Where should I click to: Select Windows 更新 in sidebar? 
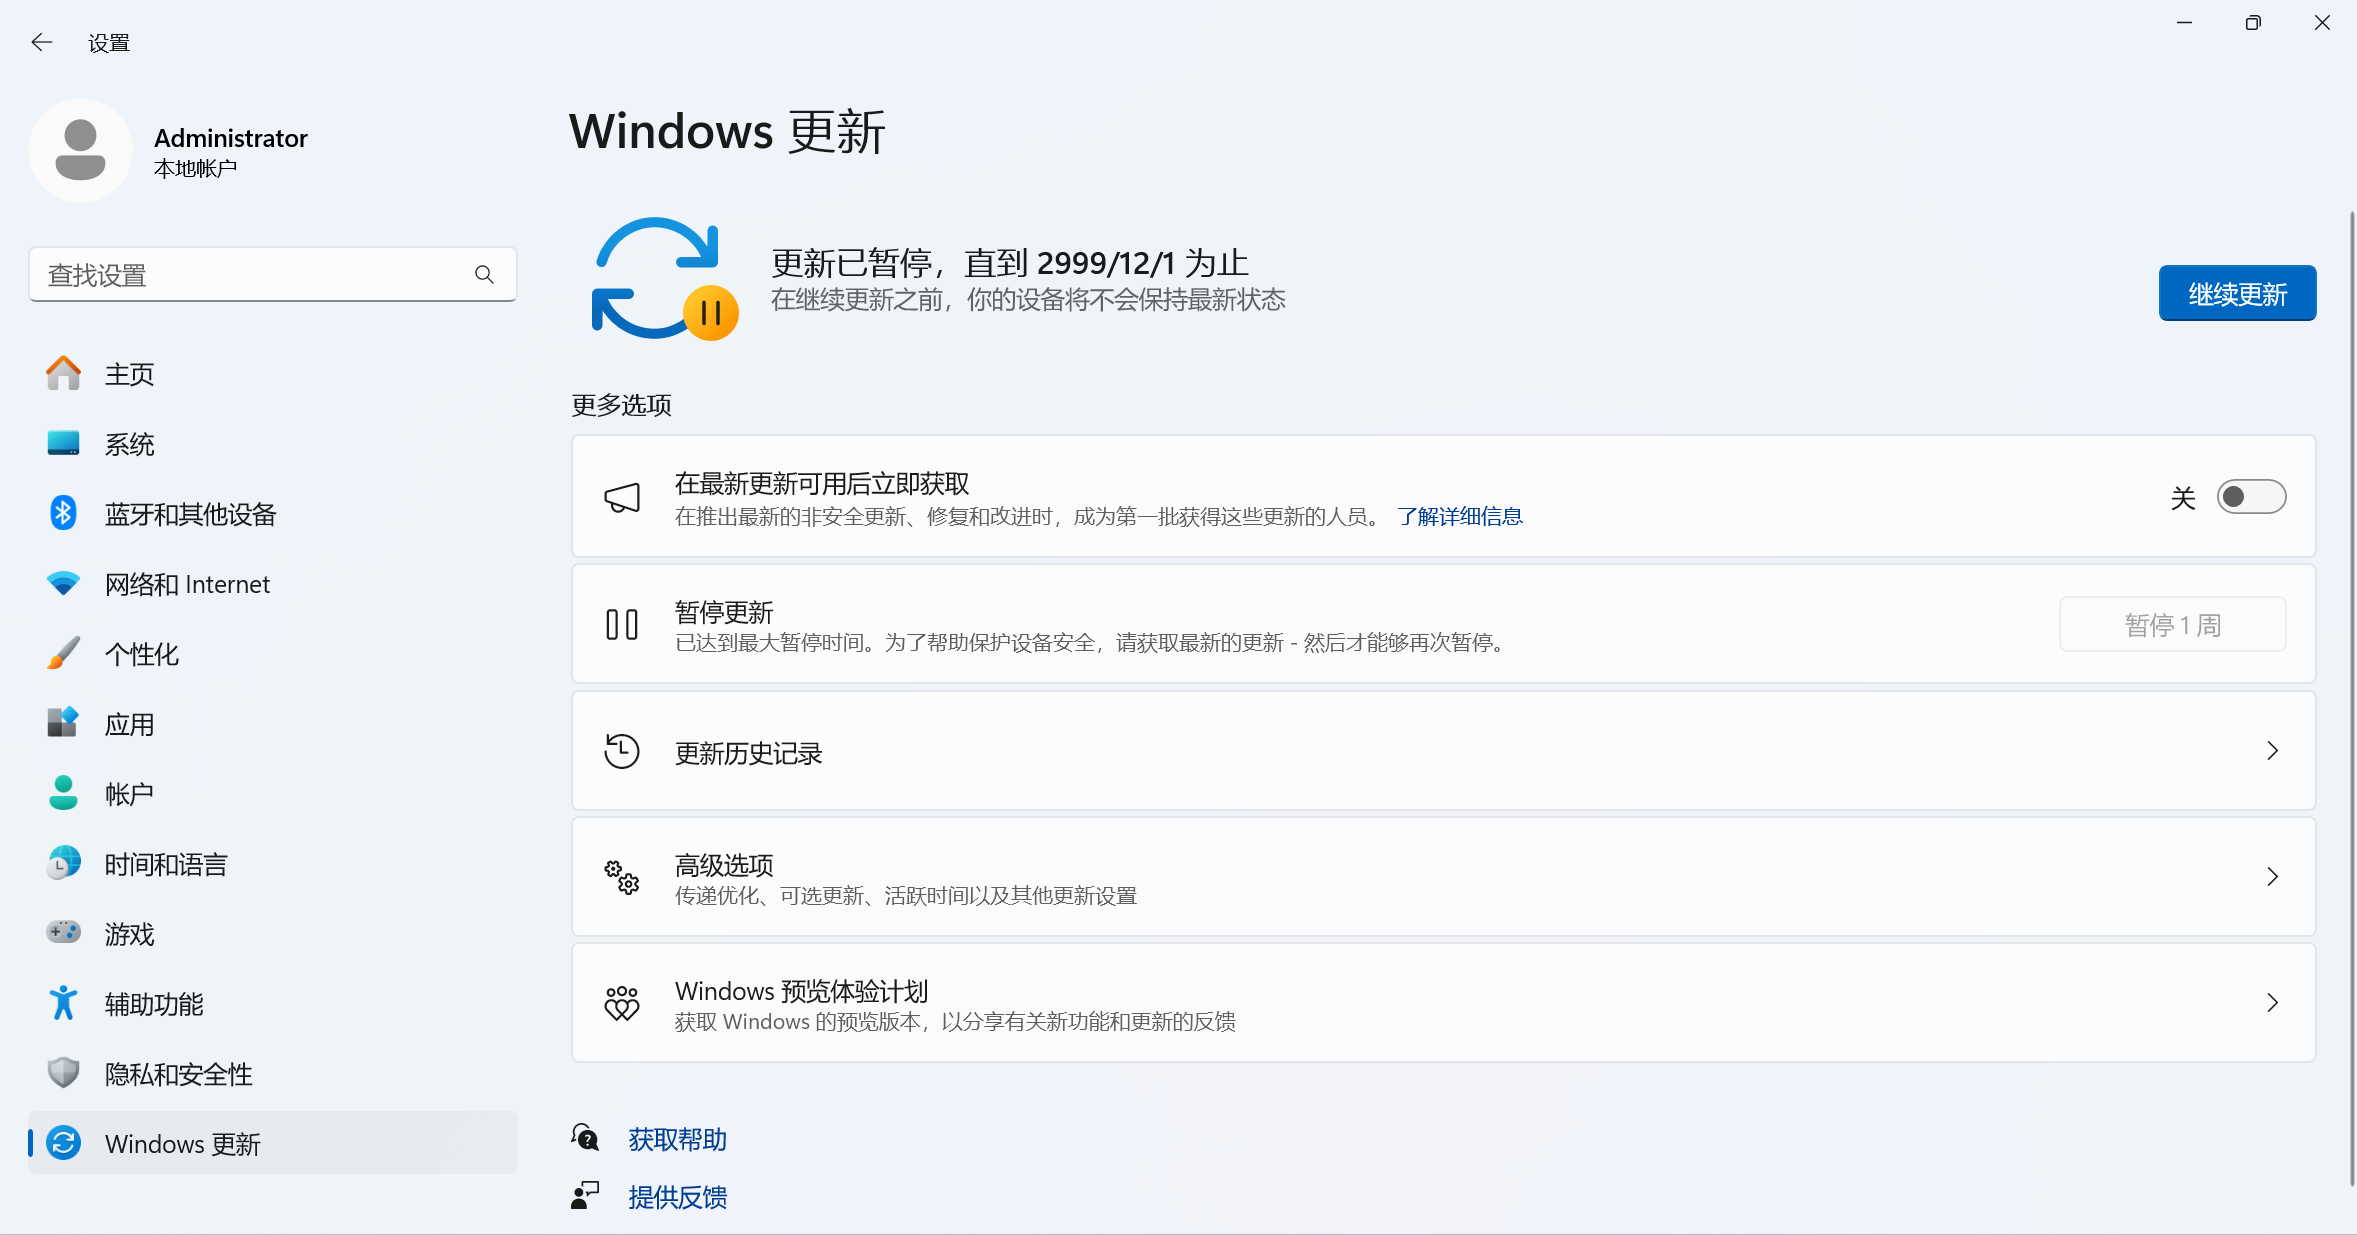(273, 1143)
